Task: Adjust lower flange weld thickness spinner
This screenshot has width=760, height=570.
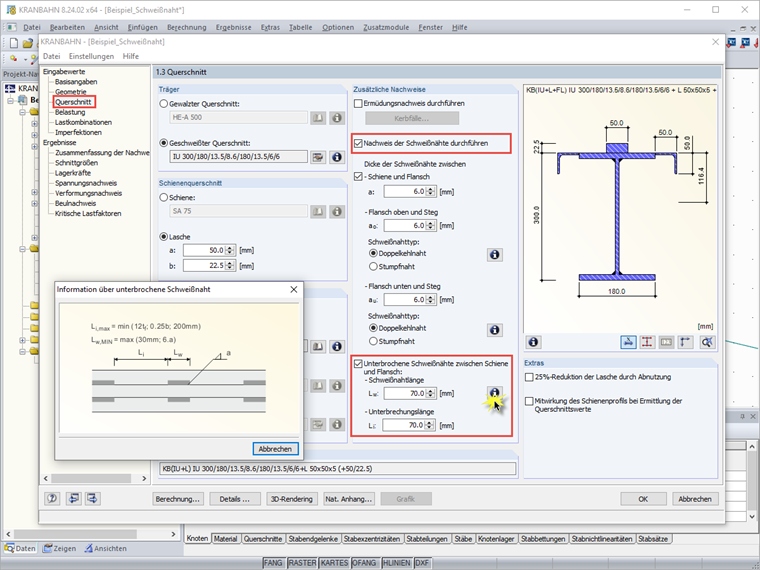Action: click(x=431, y=300)
